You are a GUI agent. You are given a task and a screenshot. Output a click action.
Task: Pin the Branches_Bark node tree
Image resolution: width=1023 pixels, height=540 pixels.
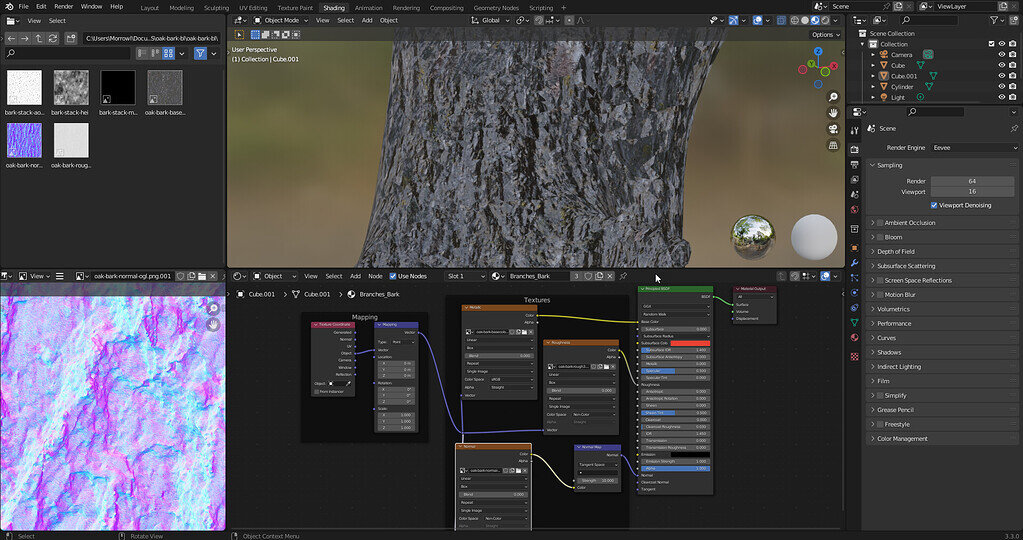[623, 276]
